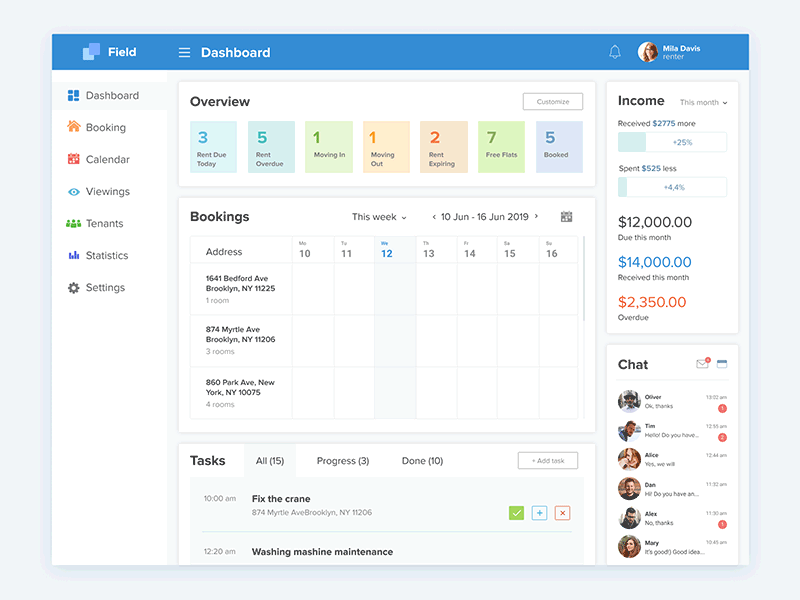
Task: Select the Th 13 day column header
Action: coord(436,249)
